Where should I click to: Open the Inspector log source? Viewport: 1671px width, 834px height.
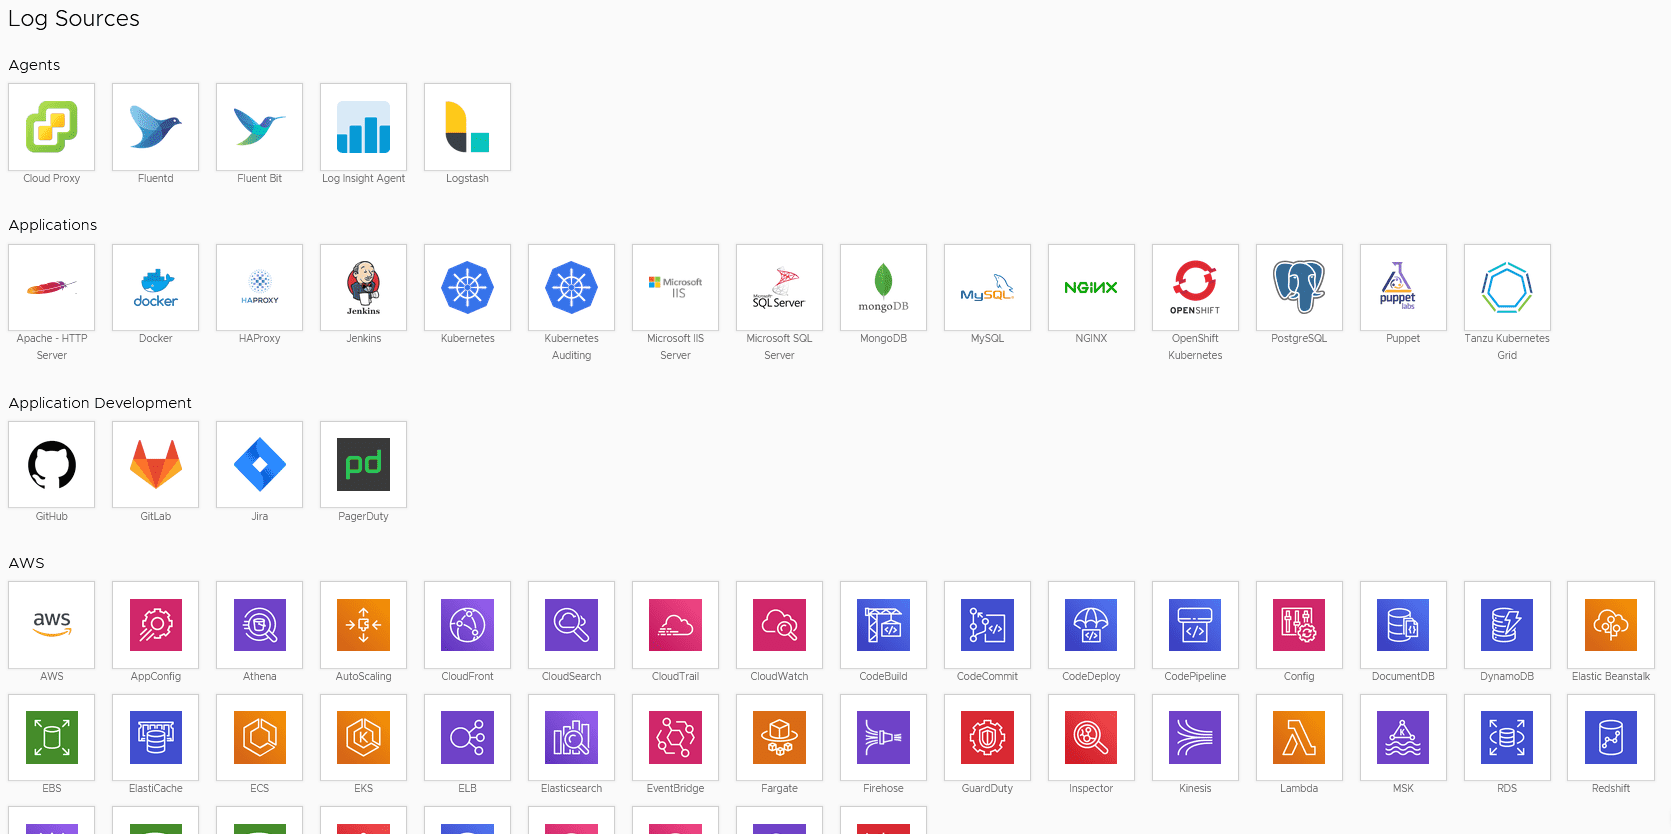(1092, 738)
